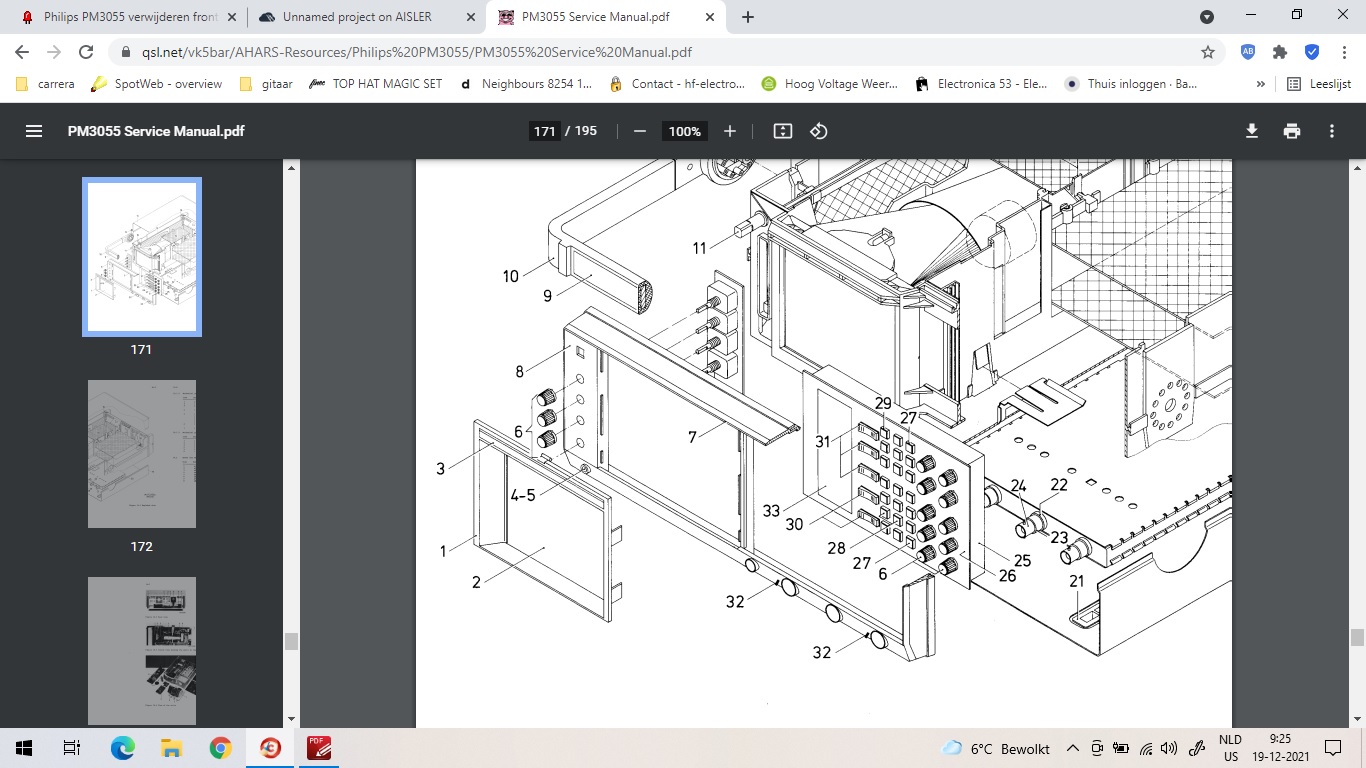Viewport: 1366px width, 768px height.
Task: Launch Microsoft Edge from the taskbar
Action: [122, 748]
